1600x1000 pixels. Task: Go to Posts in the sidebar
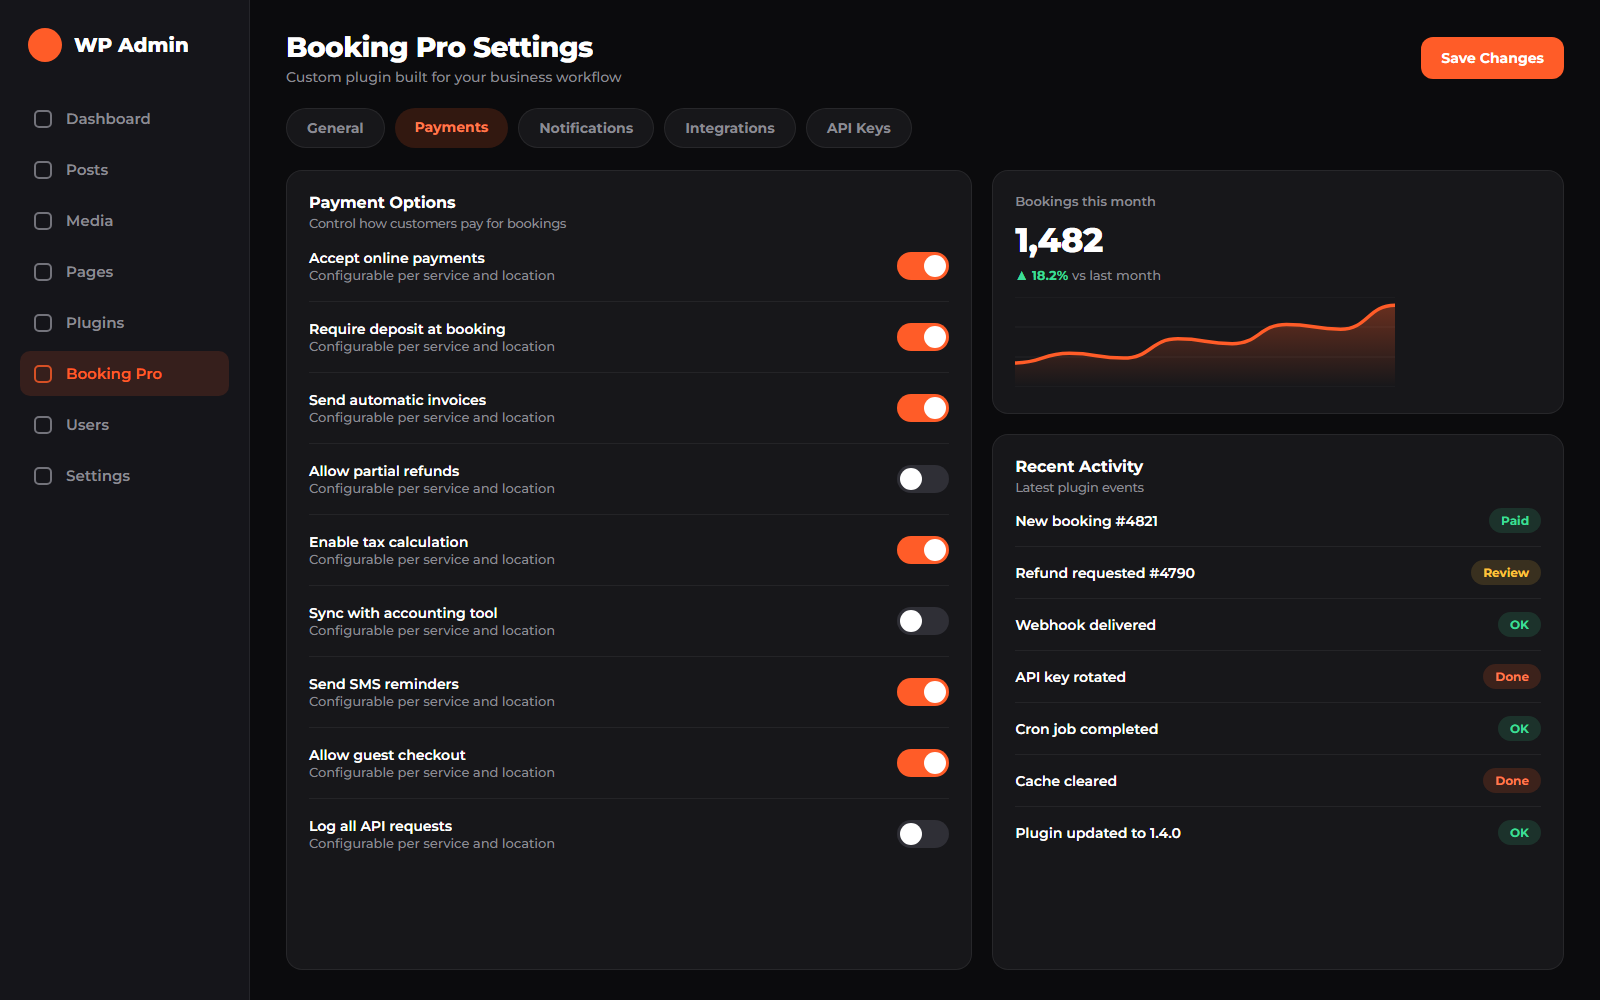point(124,170)
